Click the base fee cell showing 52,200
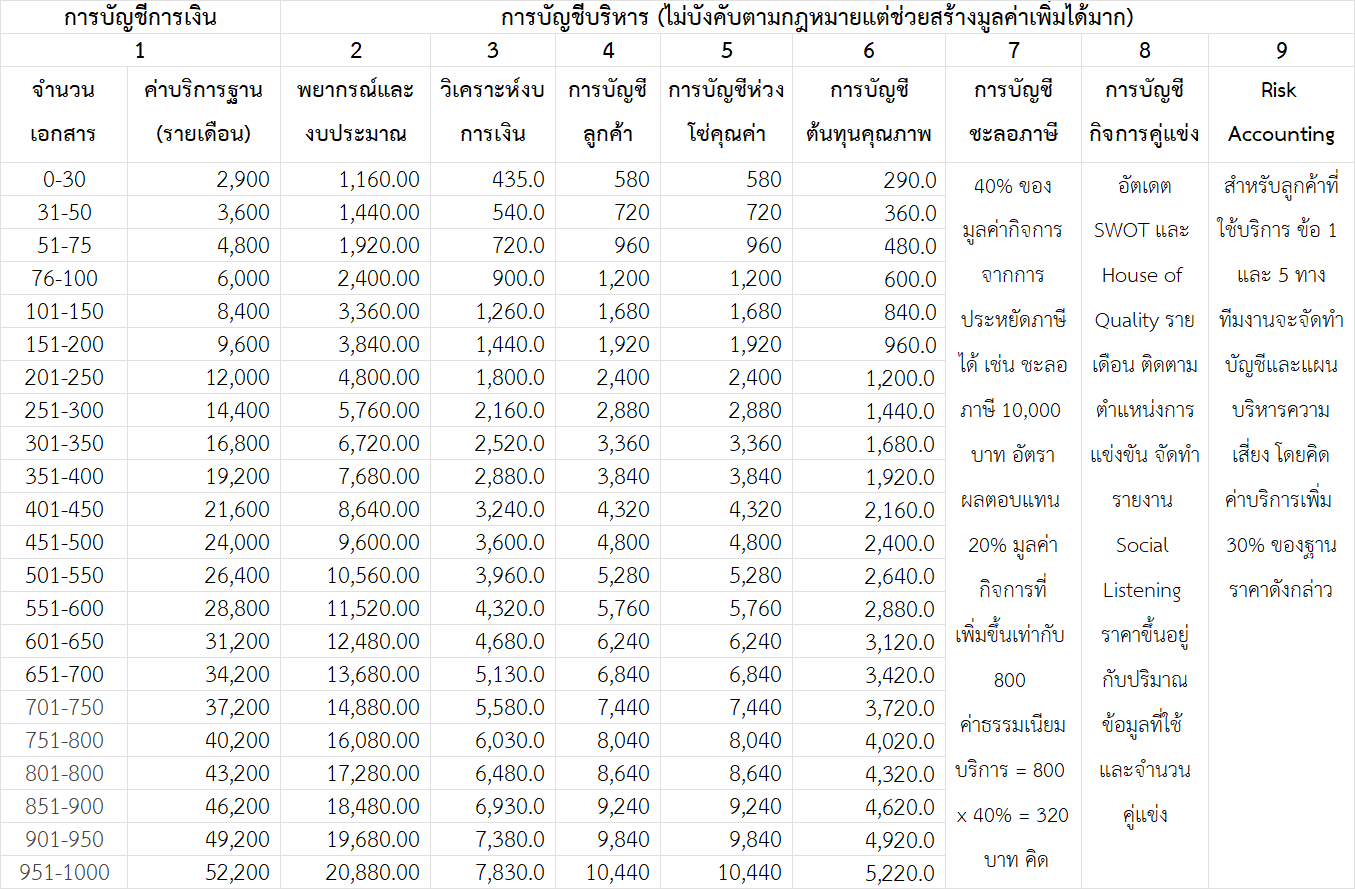This screenshot has height=889, width=1355. [x=237, y=873]
